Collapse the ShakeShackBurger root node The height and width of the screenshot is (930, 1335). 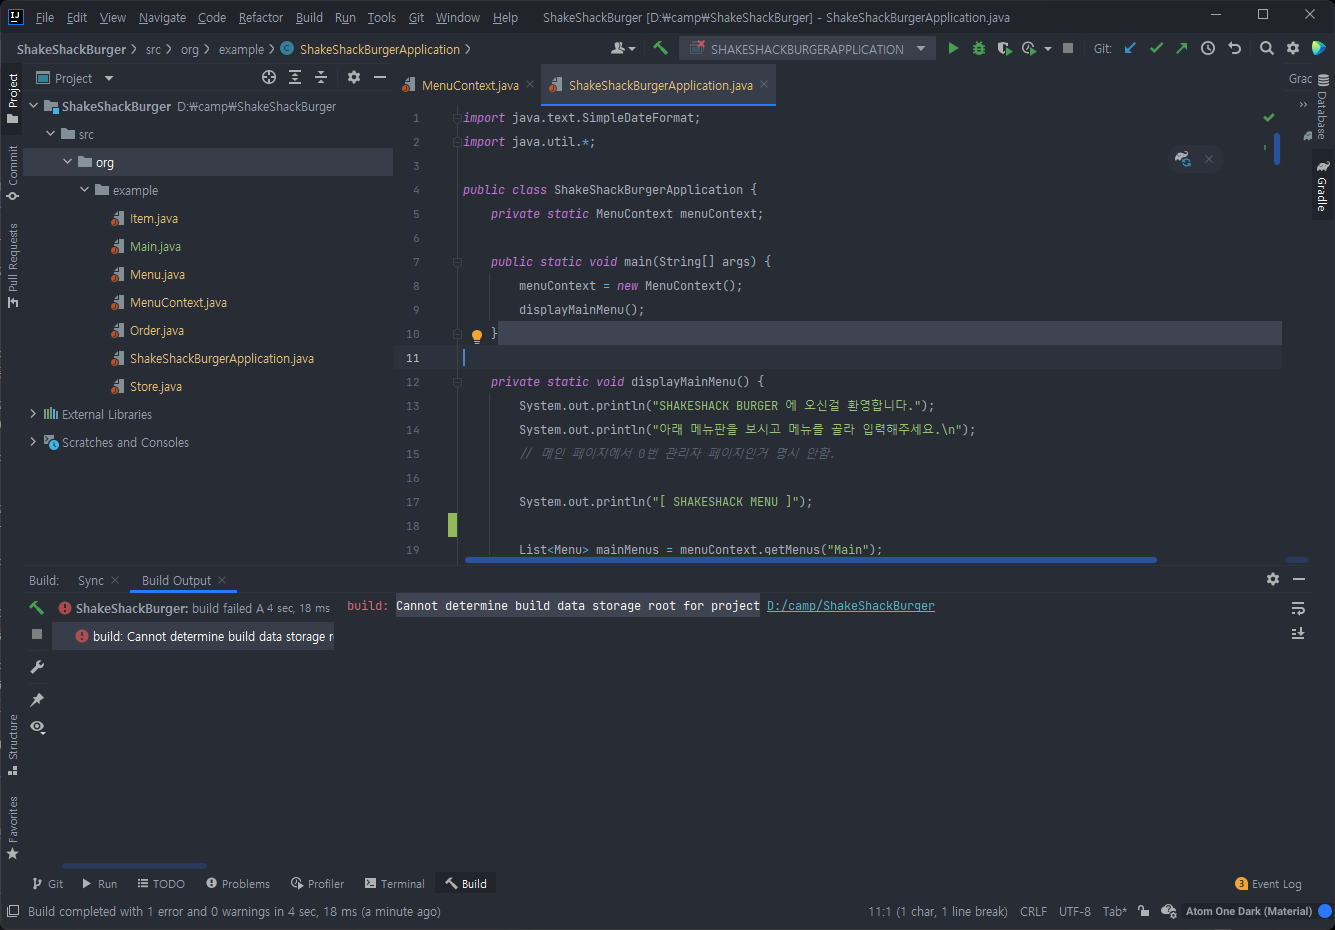tap(34, 106)
